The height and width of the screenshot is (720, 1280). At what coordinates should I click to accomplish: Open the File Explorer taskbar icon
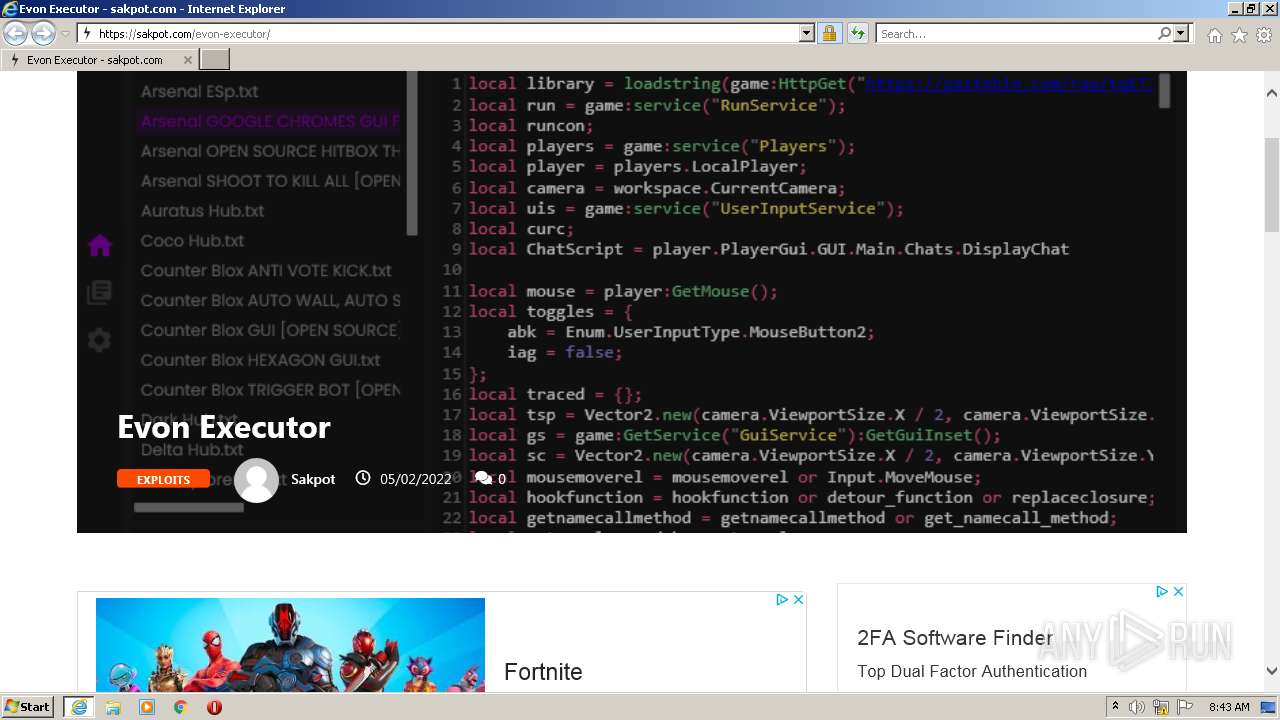point(113,707)
